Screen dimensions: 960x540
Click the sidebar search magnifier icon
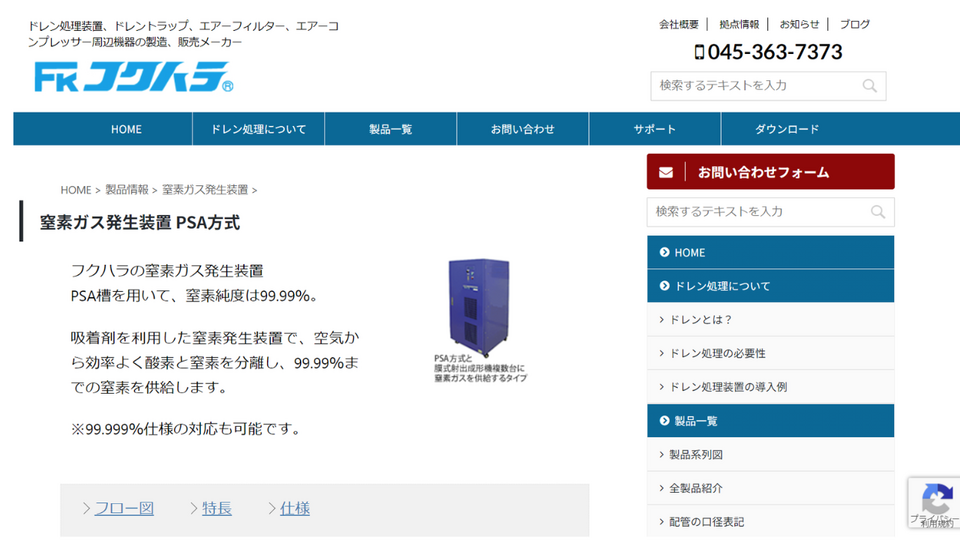878,212
